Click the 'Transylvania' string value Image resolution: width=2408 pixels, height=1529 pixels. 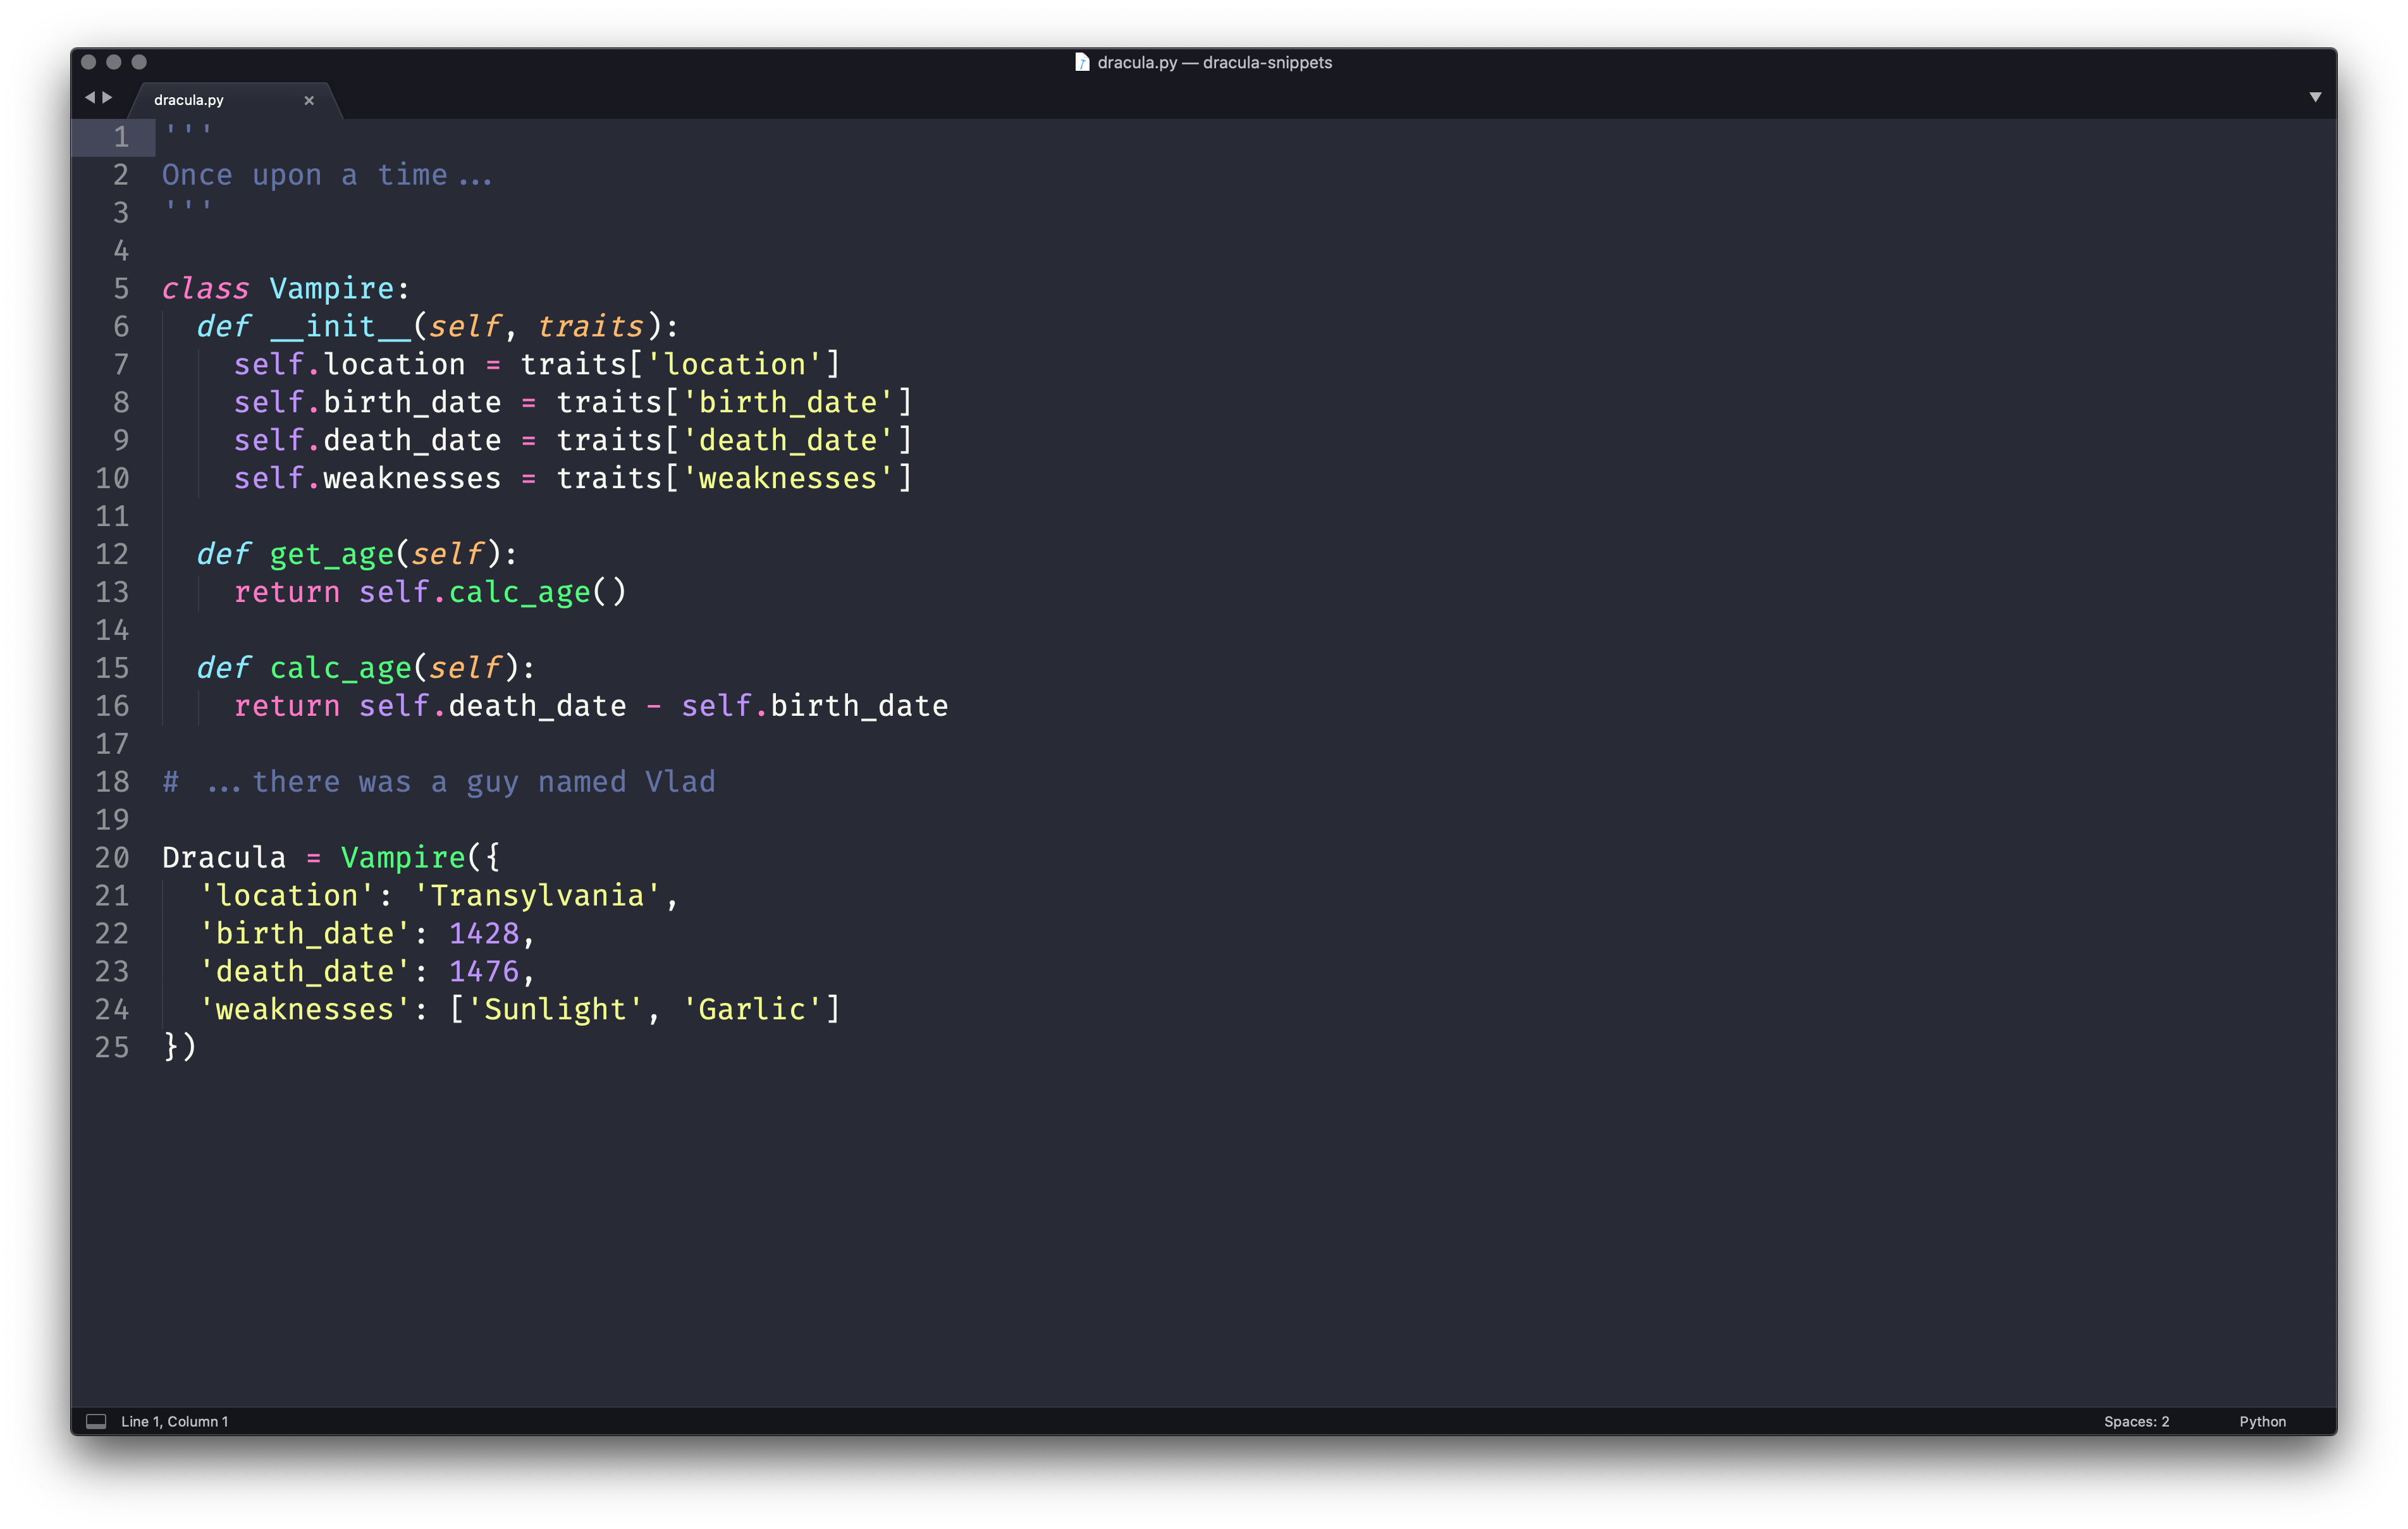pos(537,896)
